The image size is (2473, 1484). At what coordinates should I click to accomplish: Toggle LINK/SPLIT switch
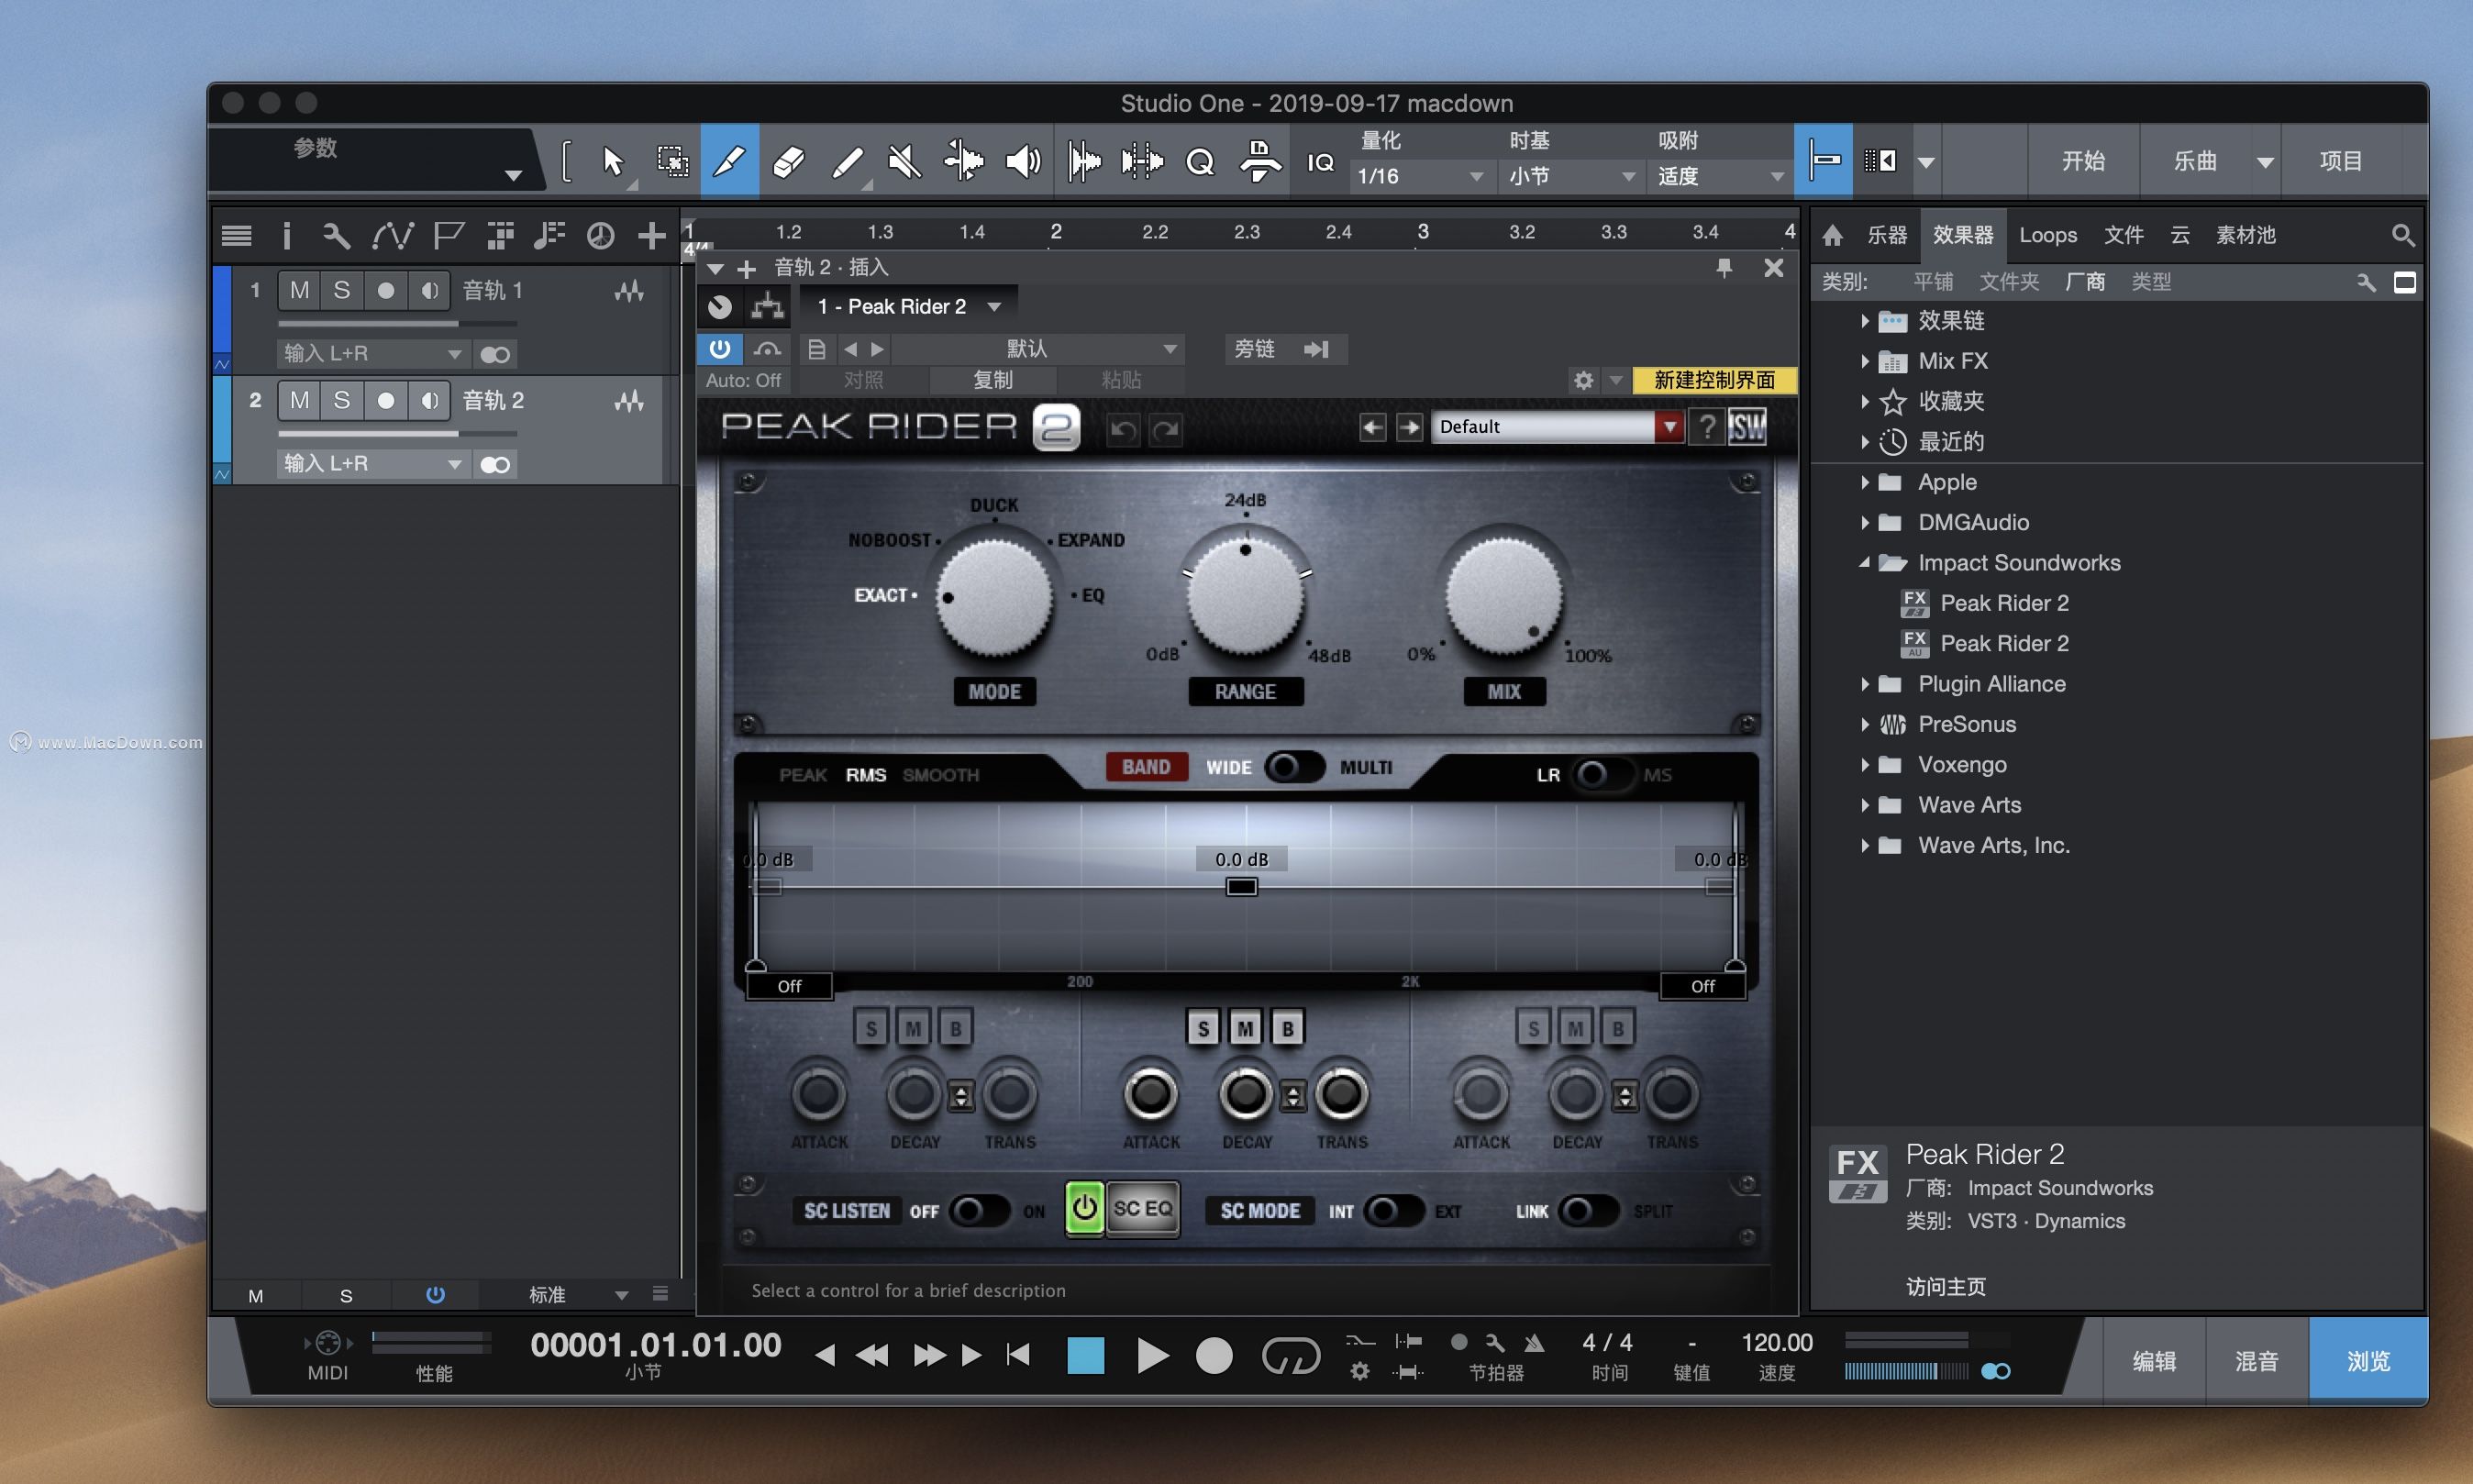click(1587, 1211)
